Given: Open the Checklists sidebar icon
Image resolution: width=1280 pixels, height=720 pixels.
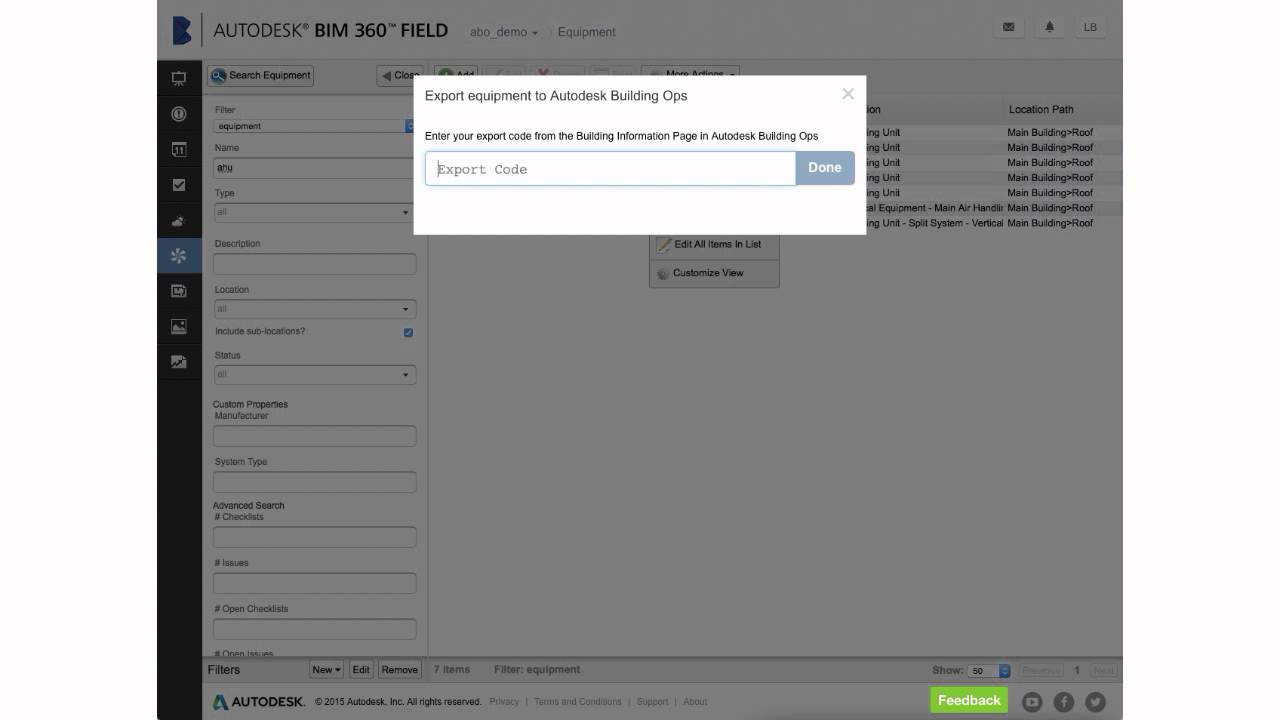Looking at the screenshot, I should click(179, 185).
